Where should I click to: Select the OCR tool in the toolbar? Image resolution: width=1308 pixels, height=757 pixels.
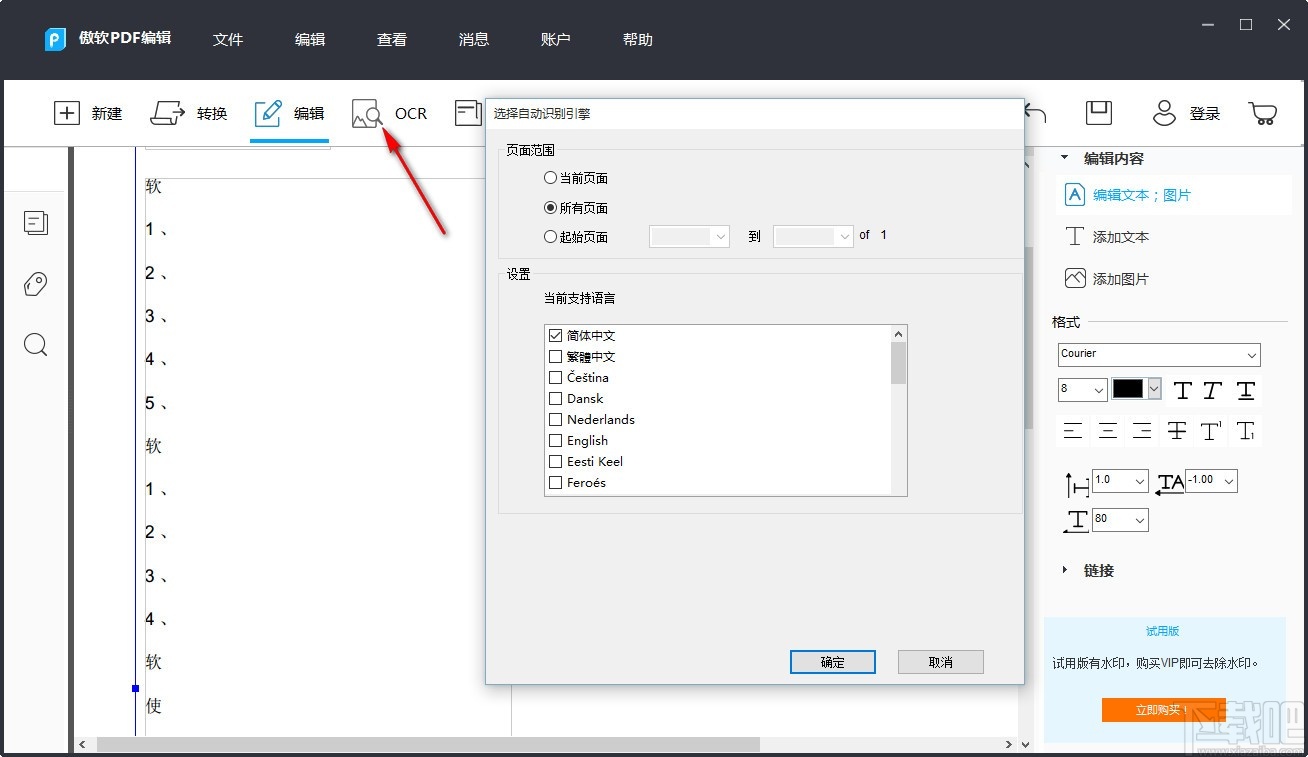click(x=390, y=113)
